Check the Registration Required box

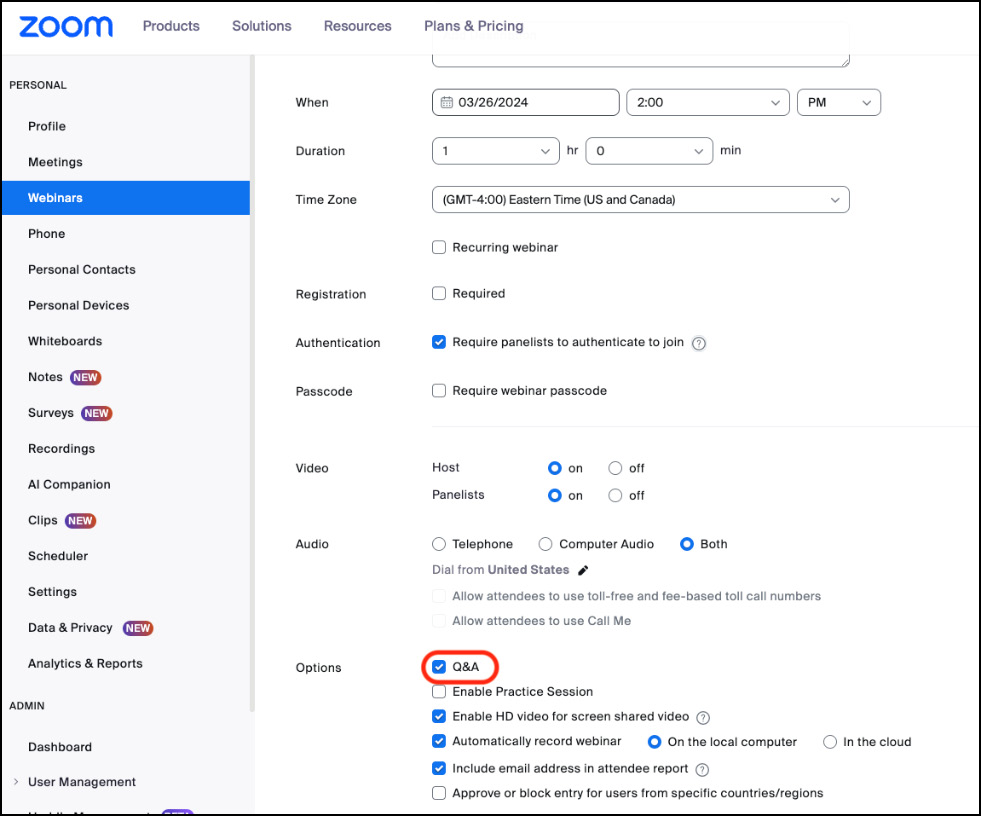pyautogui.click(x=439, y=293)
